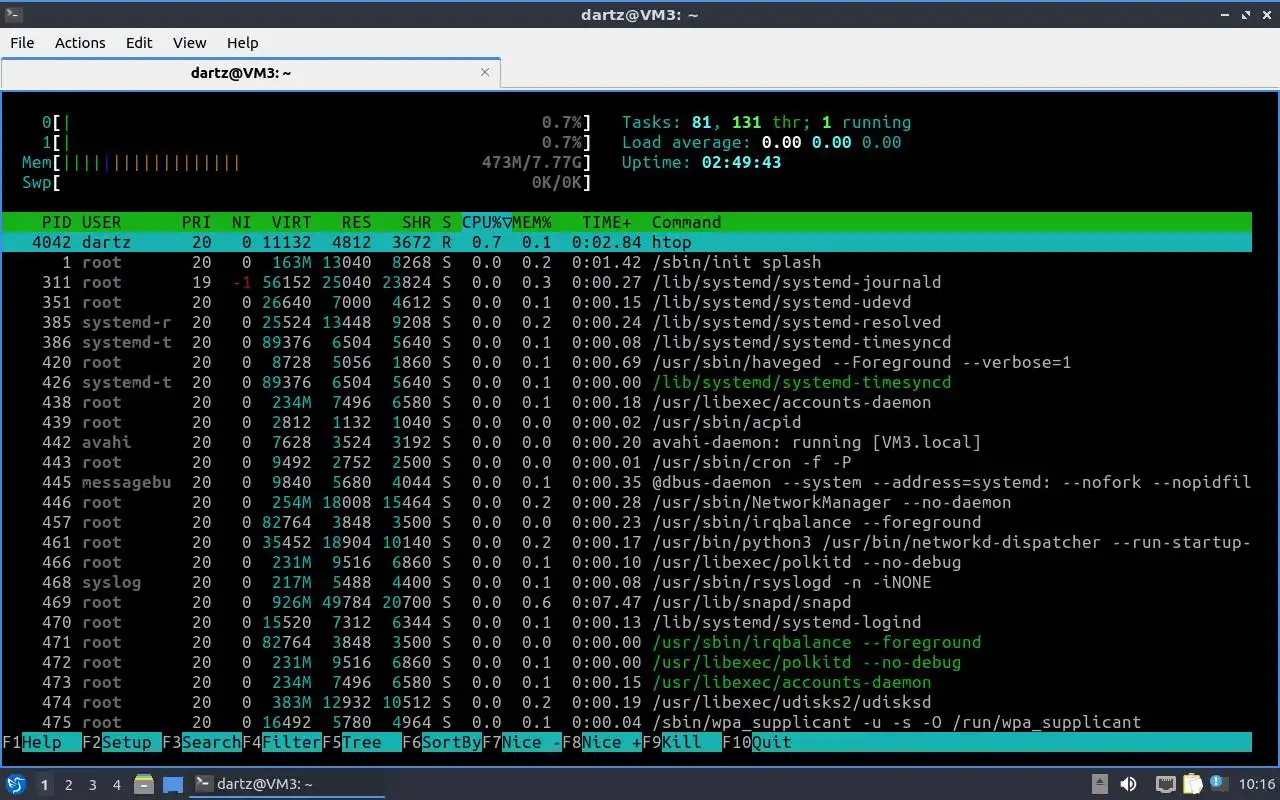Image resolution: width=1280 pixels, height=800 pixels.
Task: Click the terminal icon in the title bar
Action: 12,14
